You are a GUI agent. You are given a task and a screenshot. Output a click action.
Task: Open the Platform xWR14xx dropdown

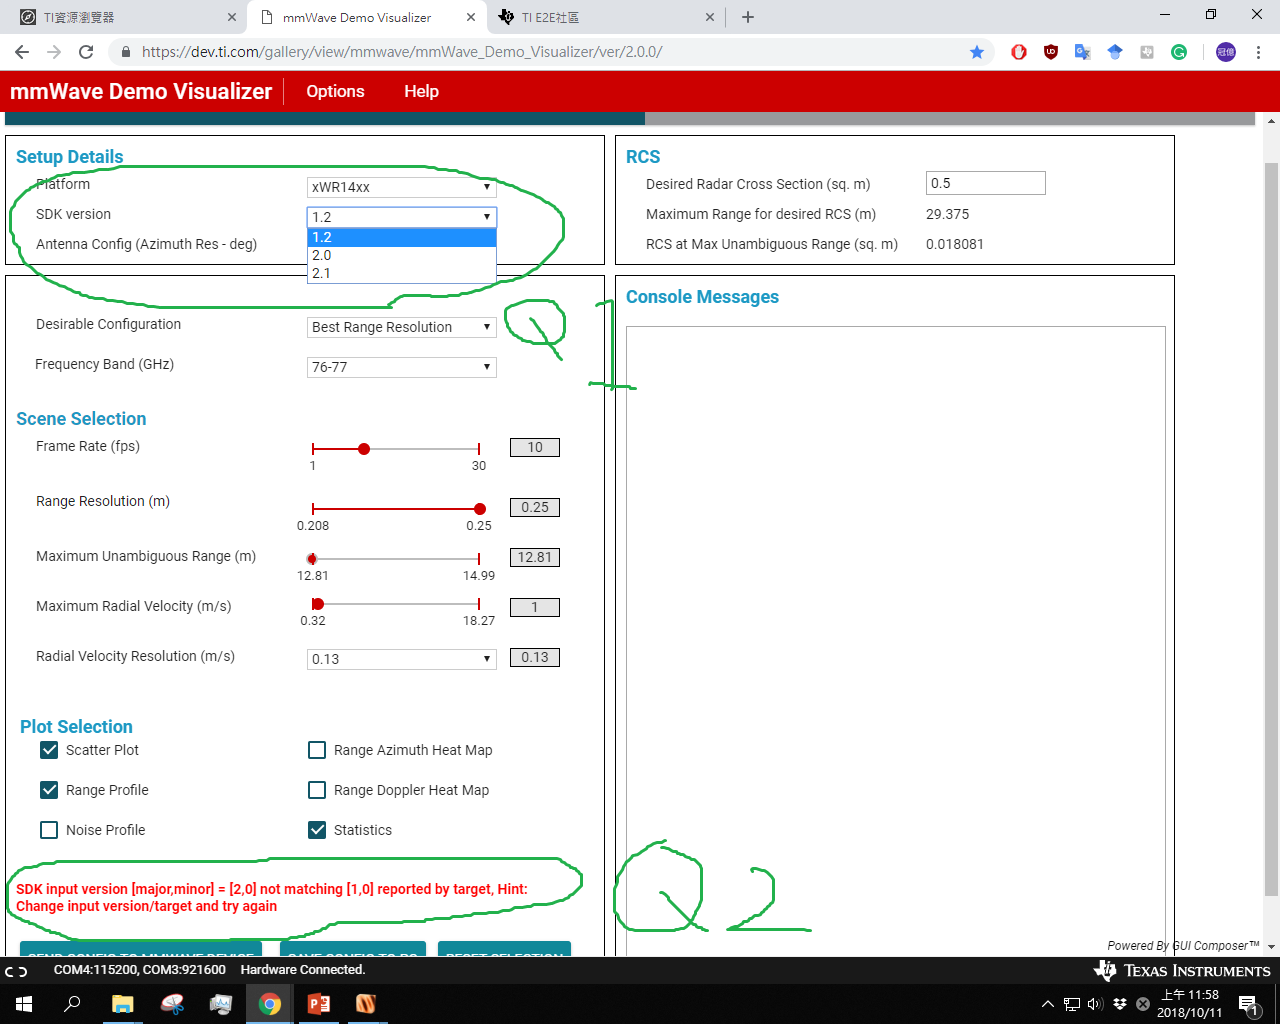(x=402, y=187)
